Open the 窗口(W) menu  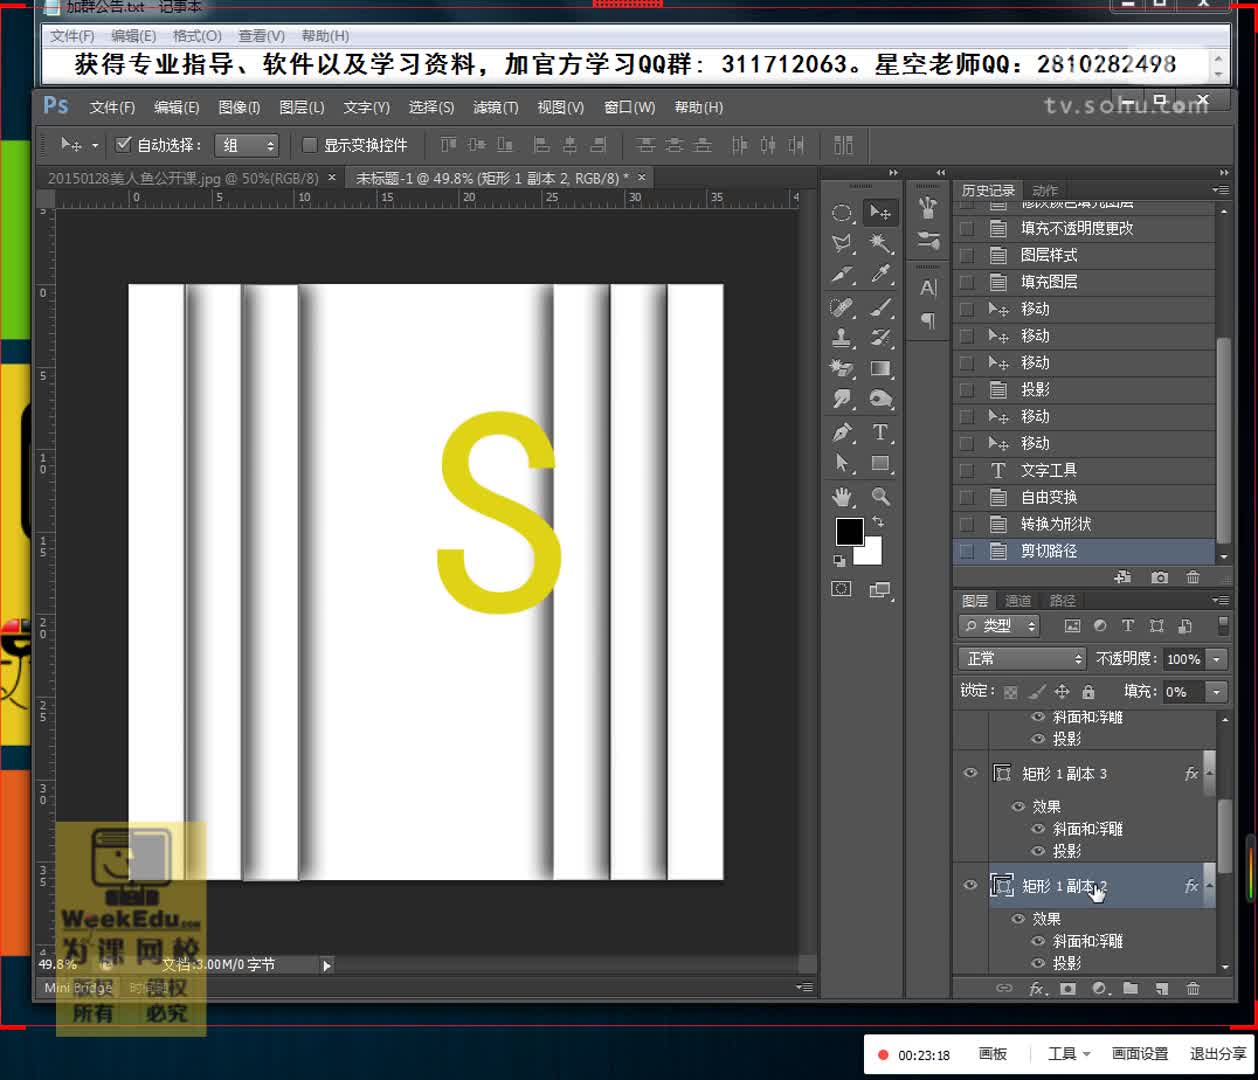click(x=629, y=107)
